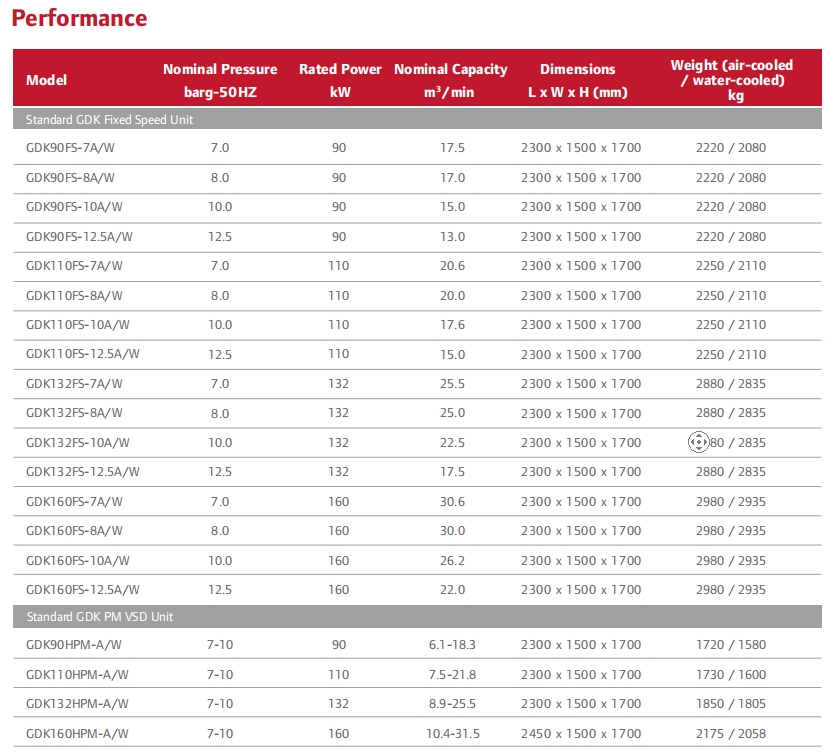Image resolution: width=833 pixels, height=752 pixels.
Task: Click capacity 25.5 in GDK132FS-7A/W row
Action: [x=452, y=383]
